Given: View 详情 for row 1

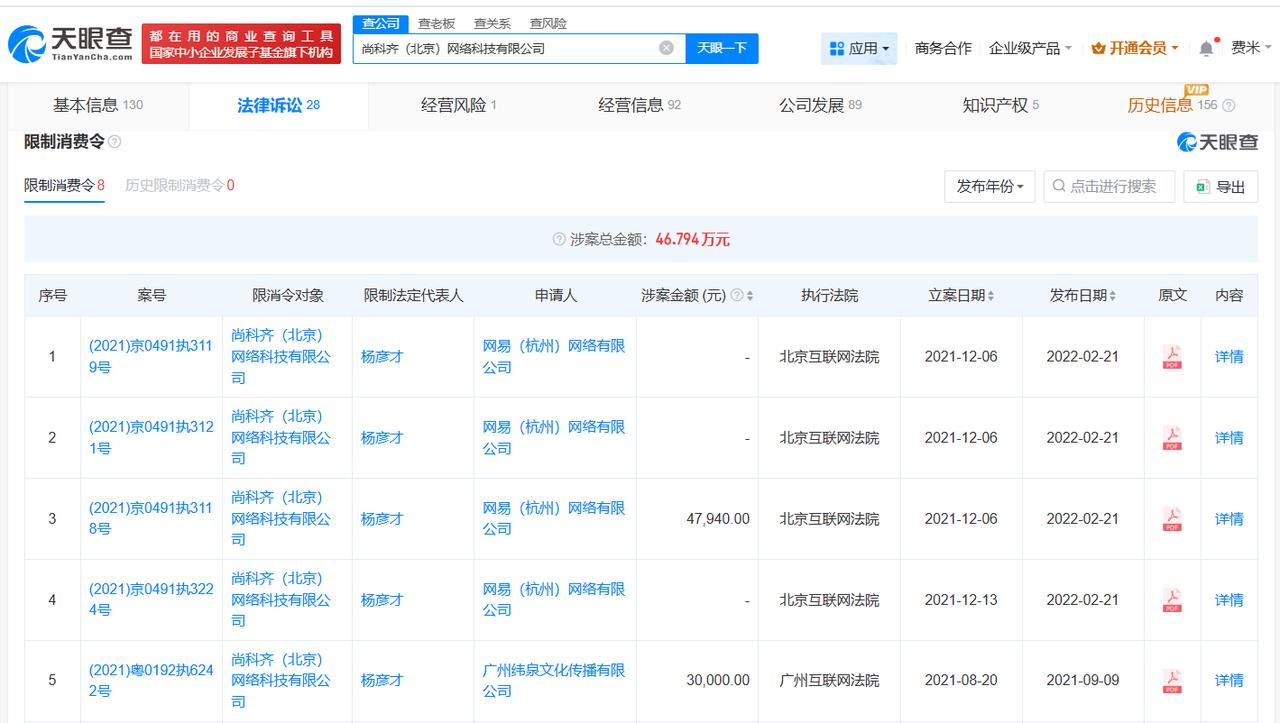Looking at the screenshot, I should coord(1229,356).
